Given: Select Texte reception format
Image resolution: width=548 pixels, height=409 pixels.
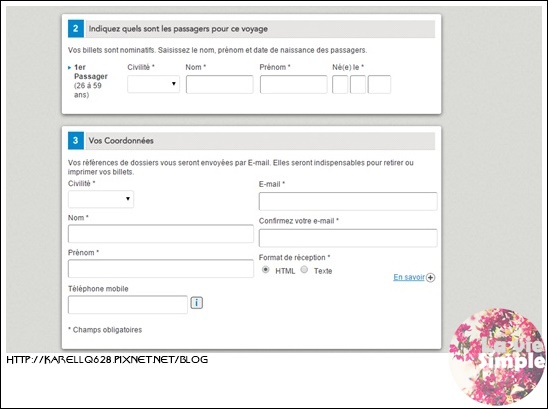Looking at the screenshot, I should [304, 270].
